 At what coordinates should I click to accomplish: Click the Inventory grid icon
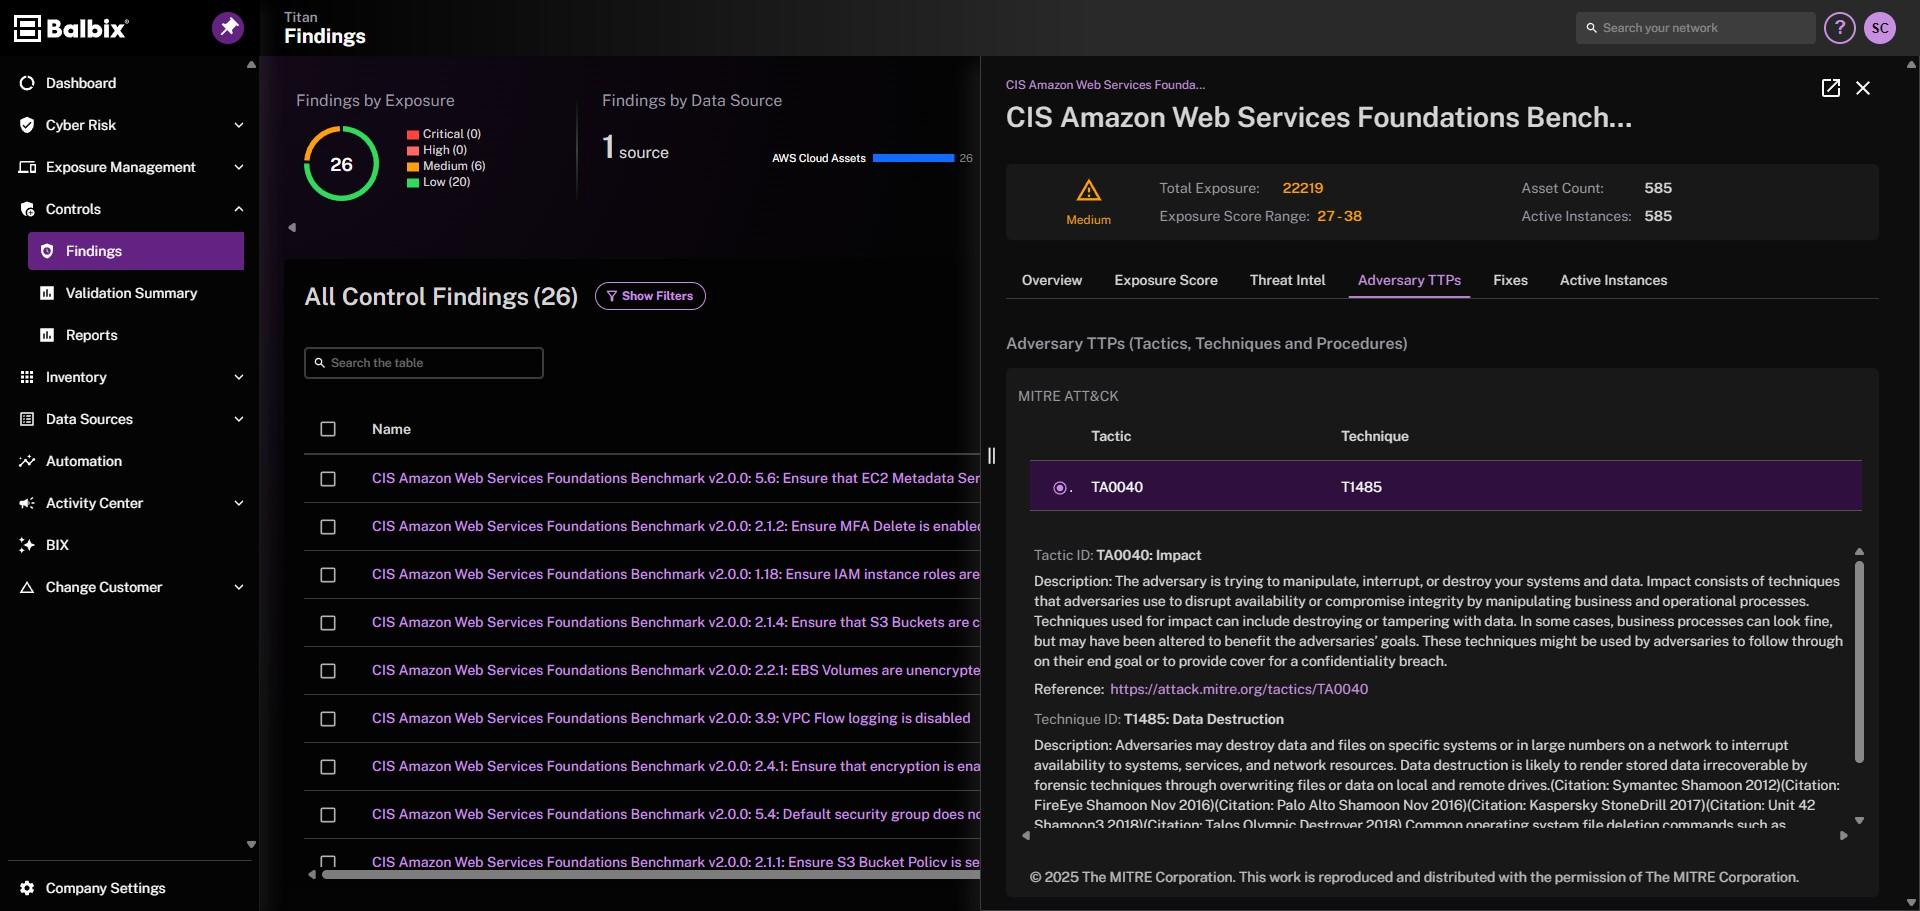point(27,377)
